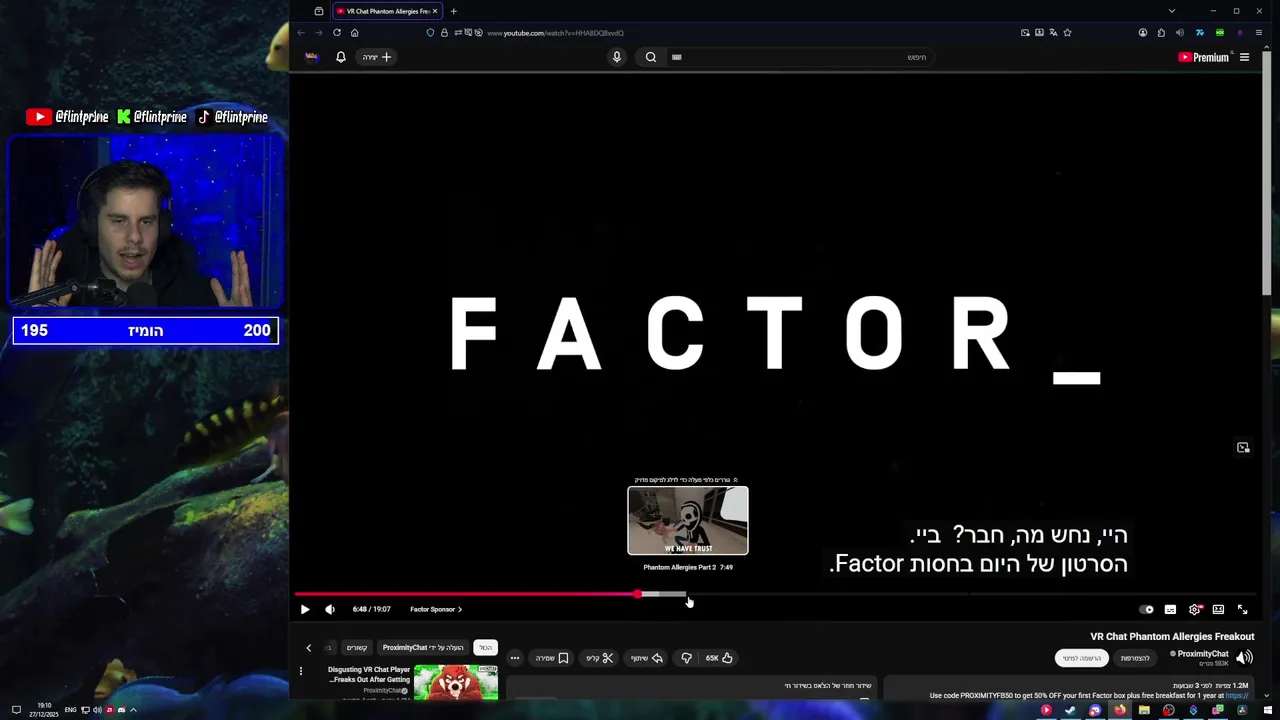1280x720 pixels.
Task: Play the YouTube video
Action: 305,609
